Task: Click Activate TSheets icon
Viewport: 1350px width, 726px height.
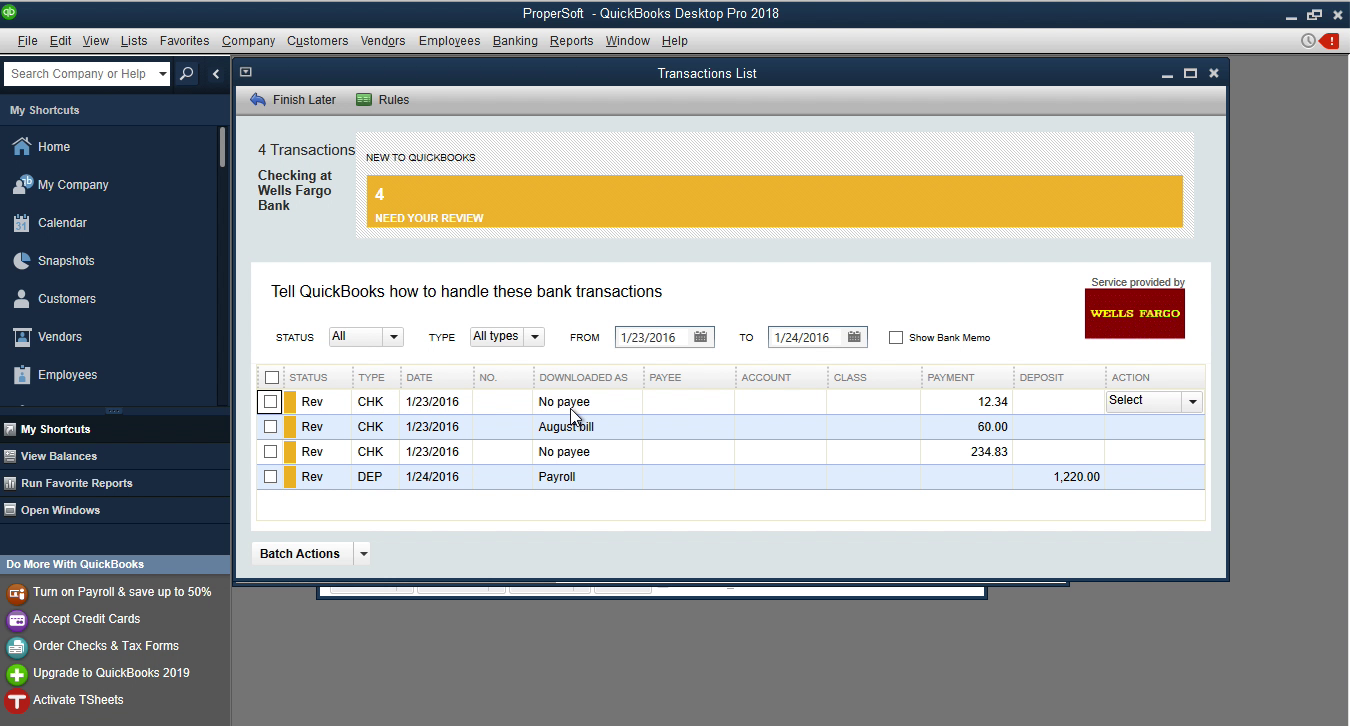Action: tap(16, 700)
